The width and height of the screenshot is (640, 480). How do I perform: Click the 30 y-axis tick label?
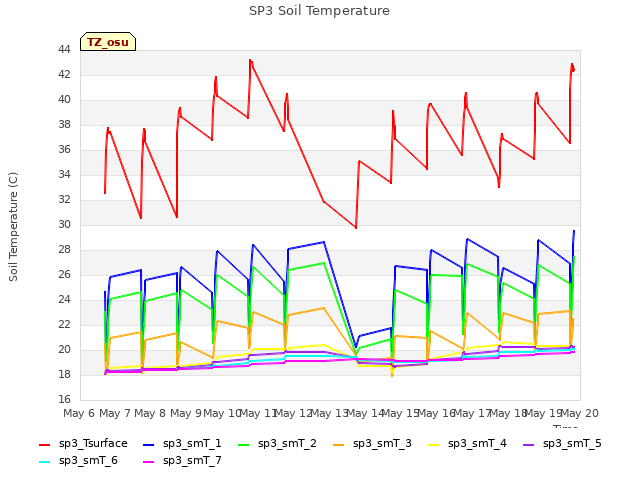click(64, 224)
